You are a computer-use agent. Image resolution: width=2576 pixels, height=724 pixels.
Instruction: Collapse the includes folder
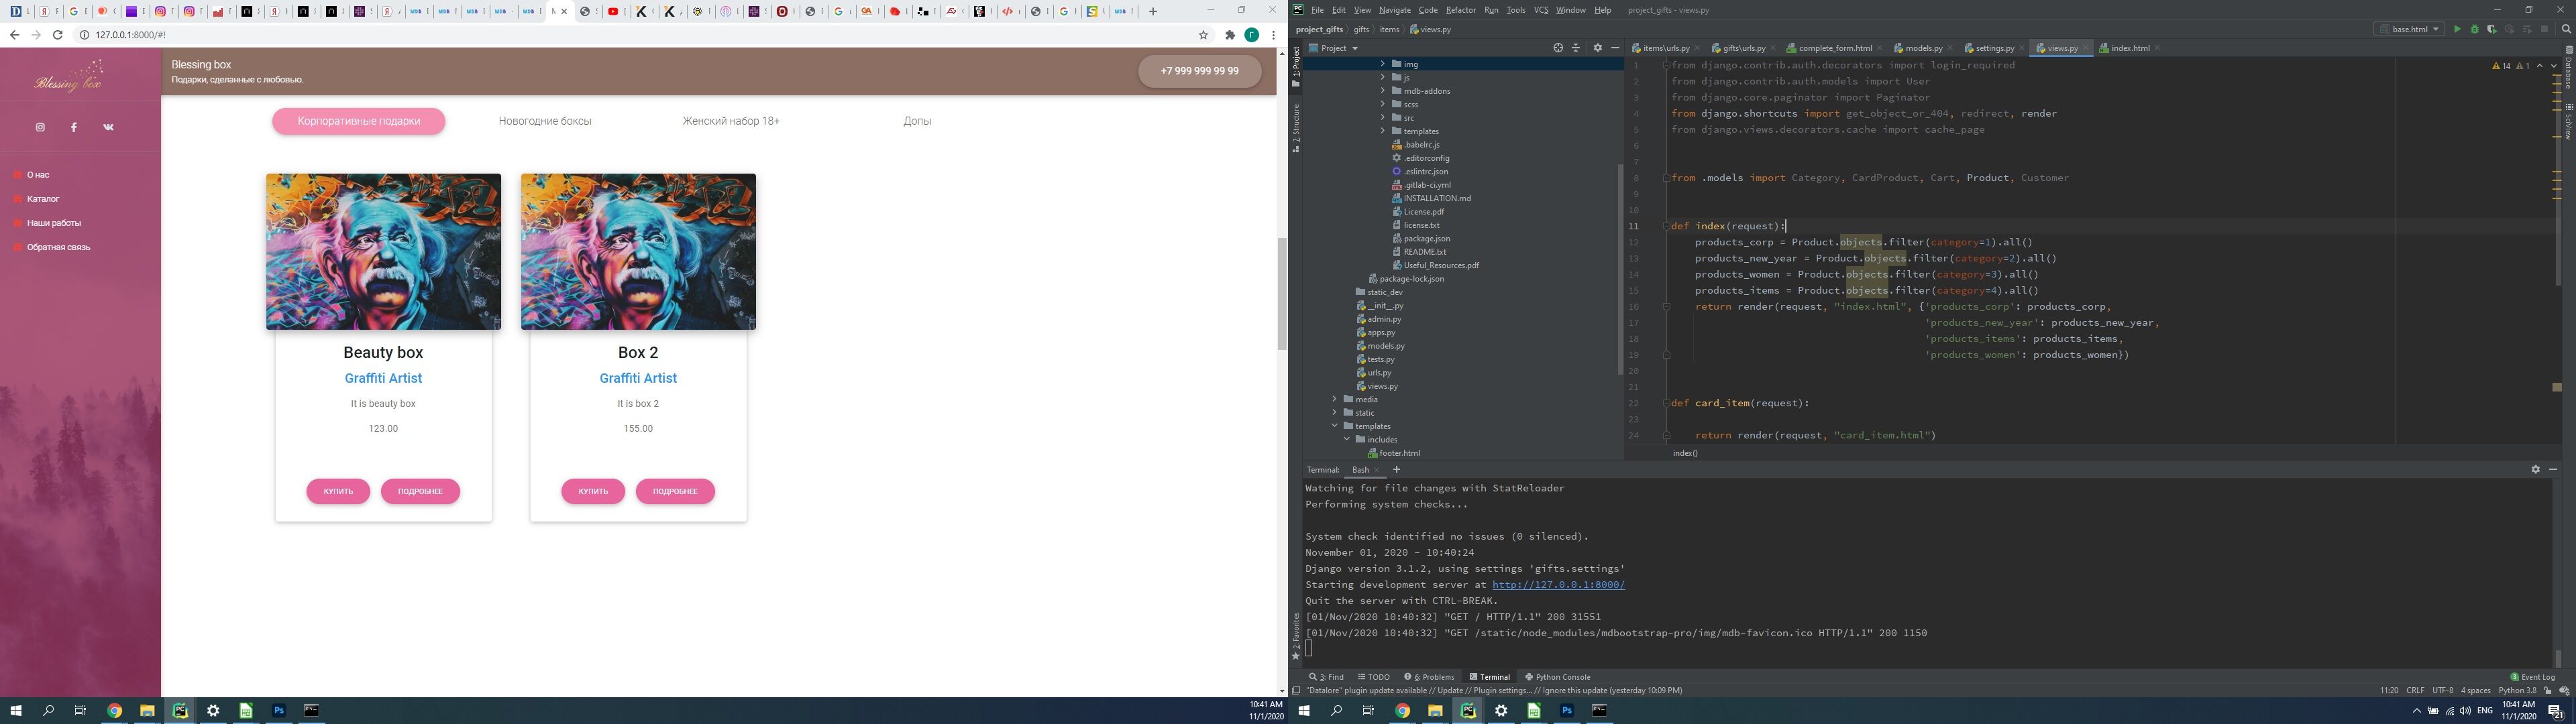1347,440
